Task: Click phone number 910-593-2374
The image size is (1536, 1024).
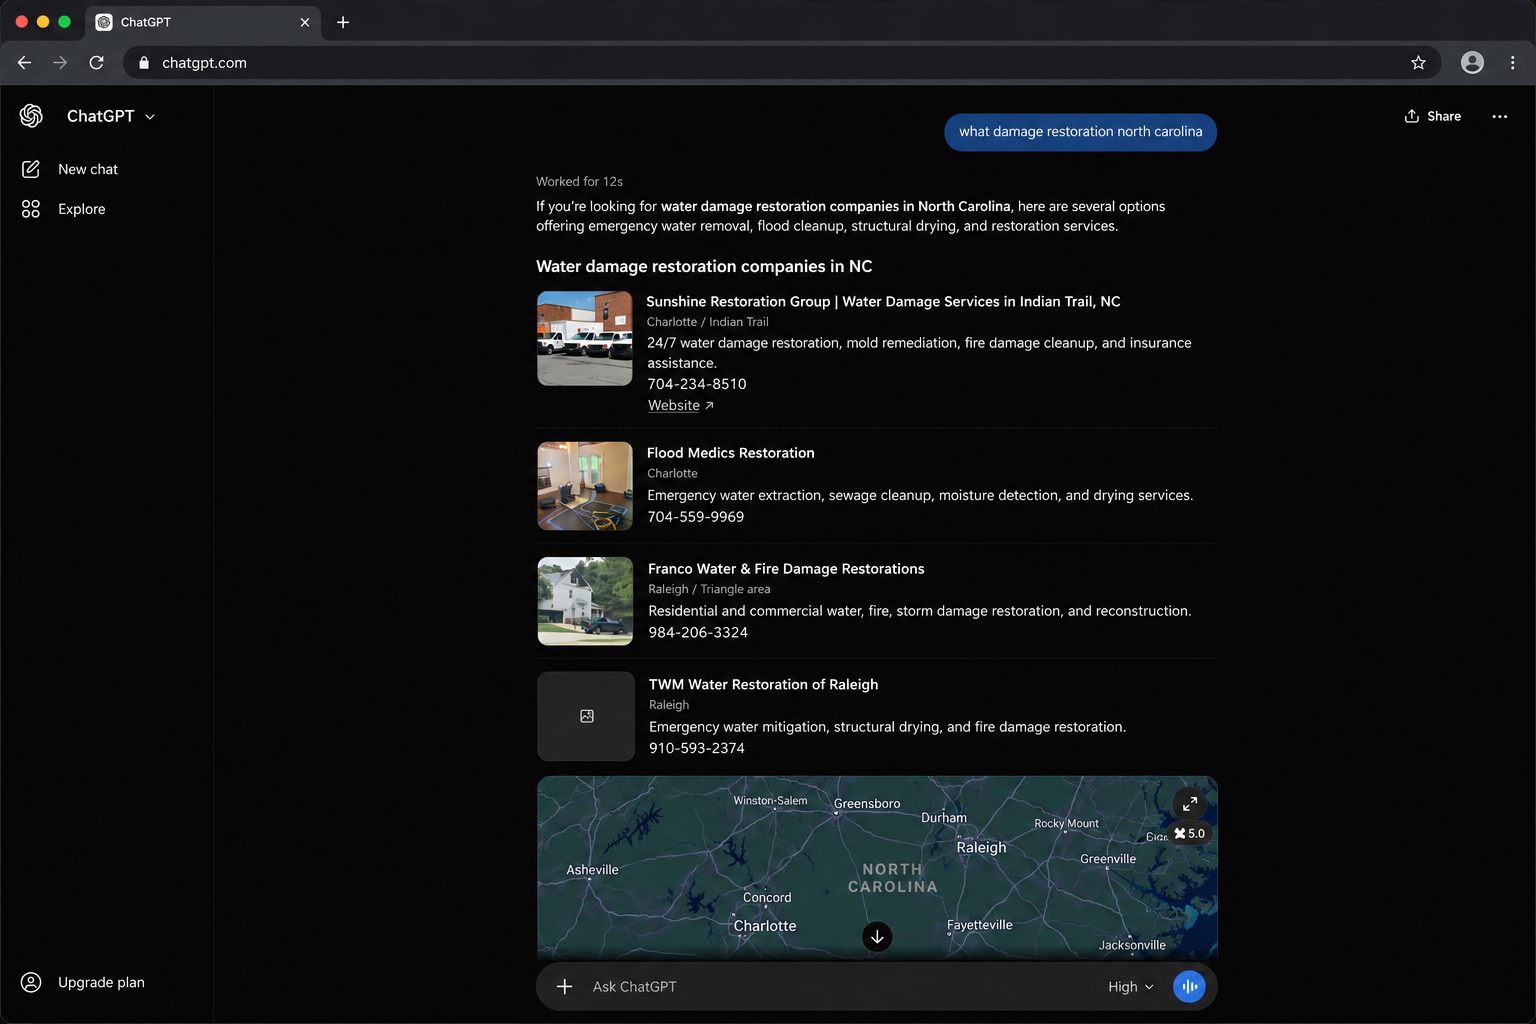Action: (697, 748)
